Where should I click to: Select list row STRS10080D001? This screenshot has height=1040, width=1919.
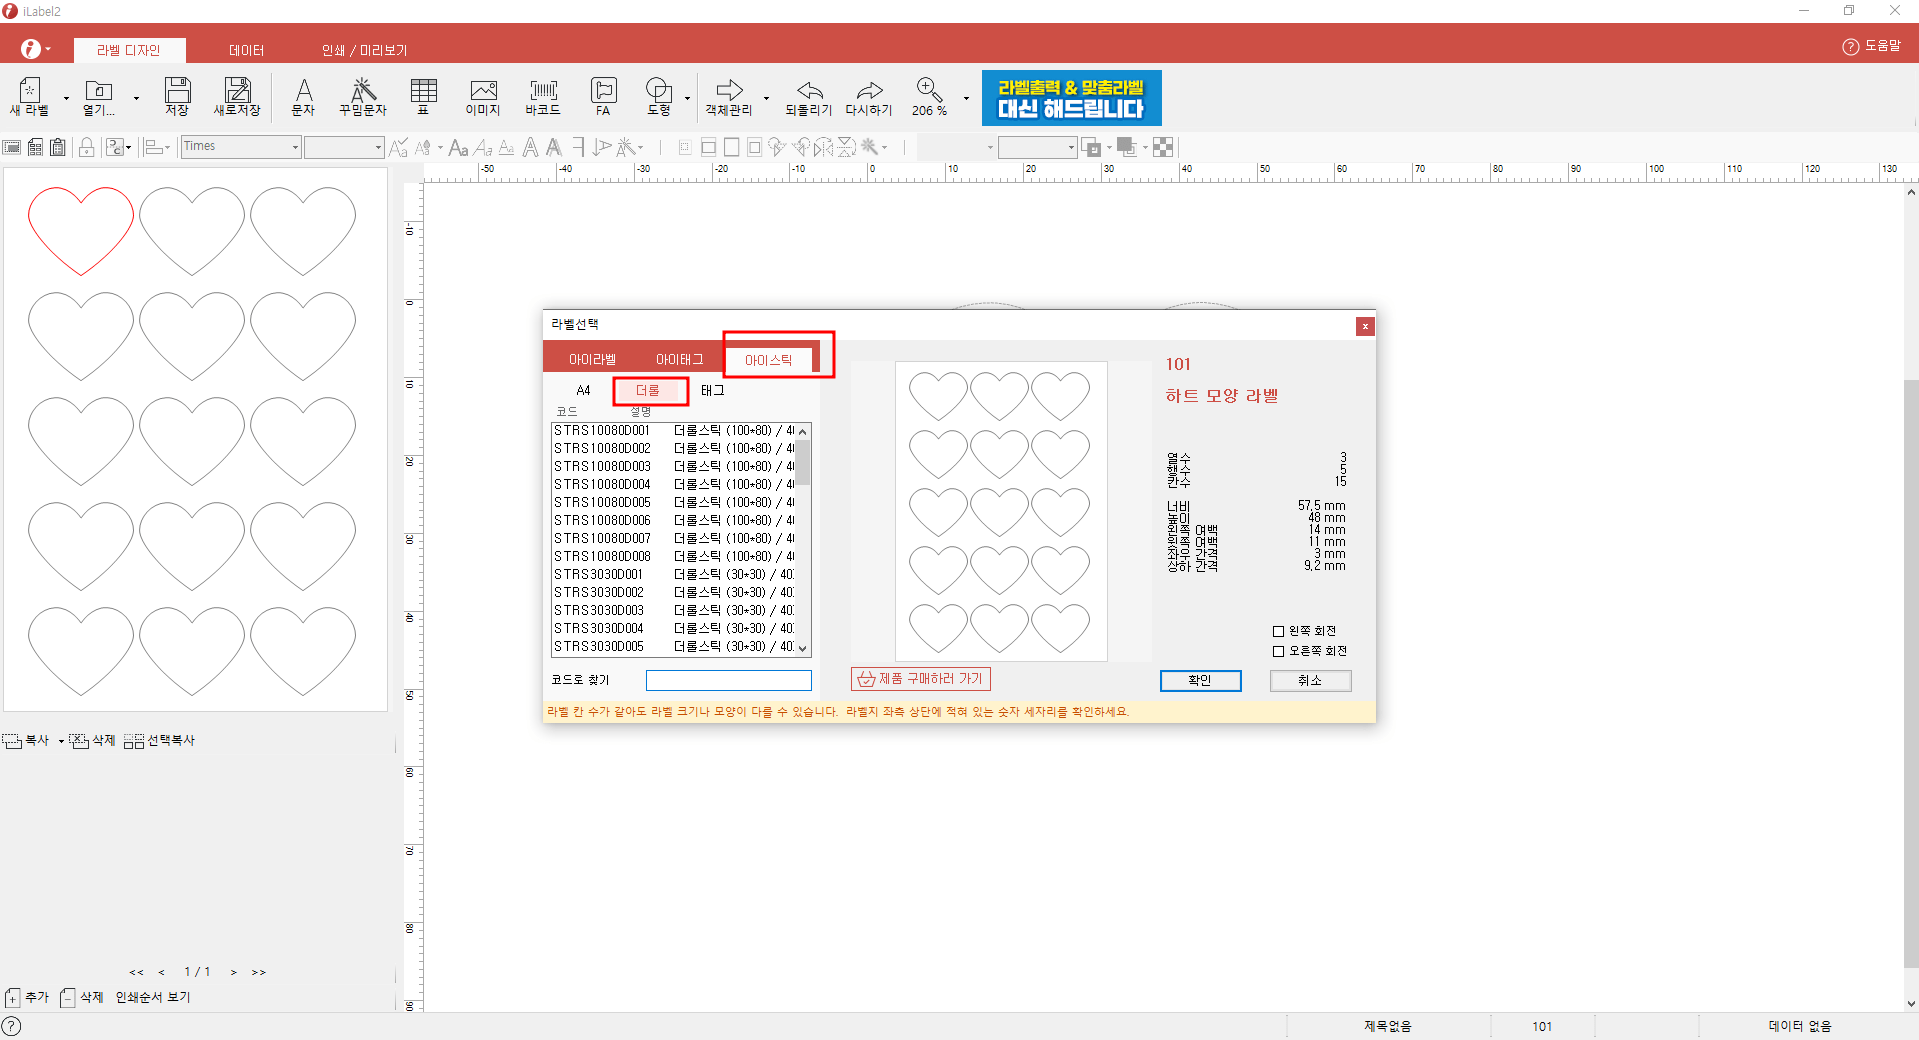click(673, 431)
